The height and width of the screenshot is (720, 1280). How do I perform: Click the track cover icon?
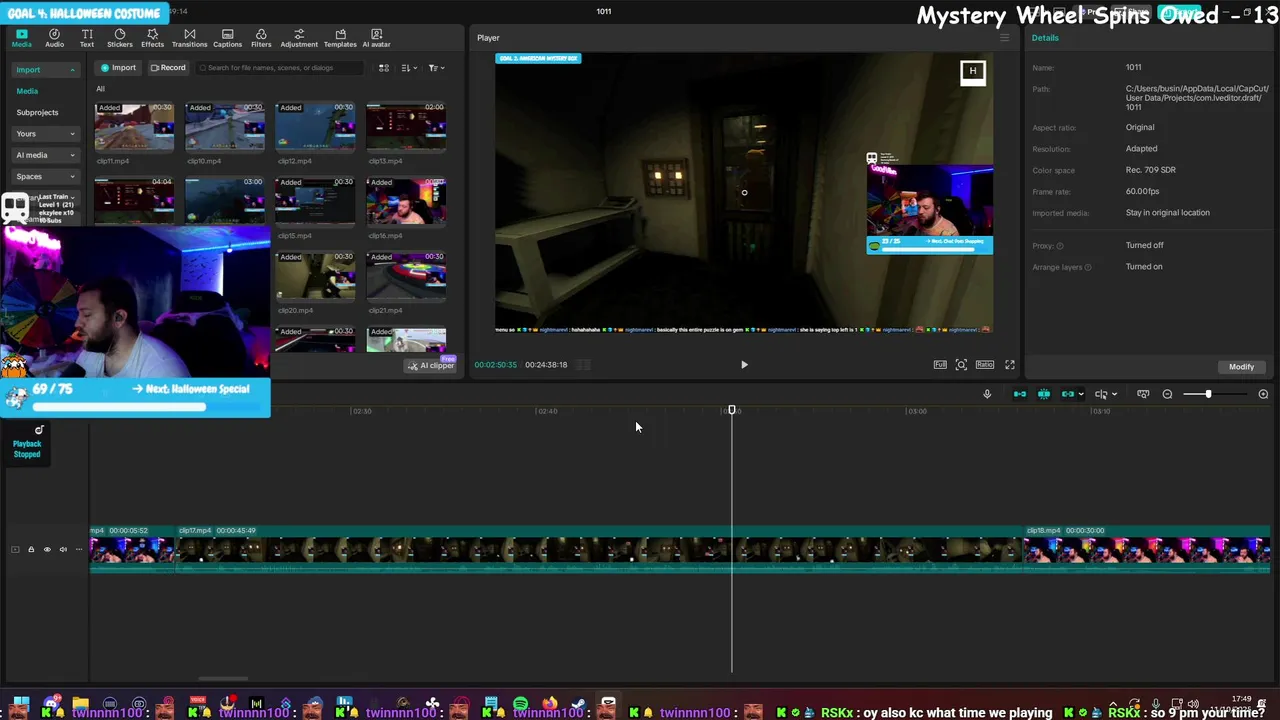(15, 549)
